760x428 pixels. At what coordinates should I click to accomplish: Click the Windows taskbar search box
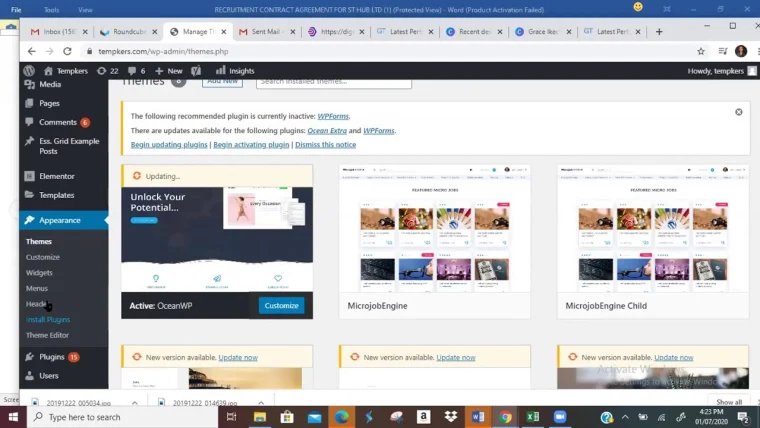point(123,417)
